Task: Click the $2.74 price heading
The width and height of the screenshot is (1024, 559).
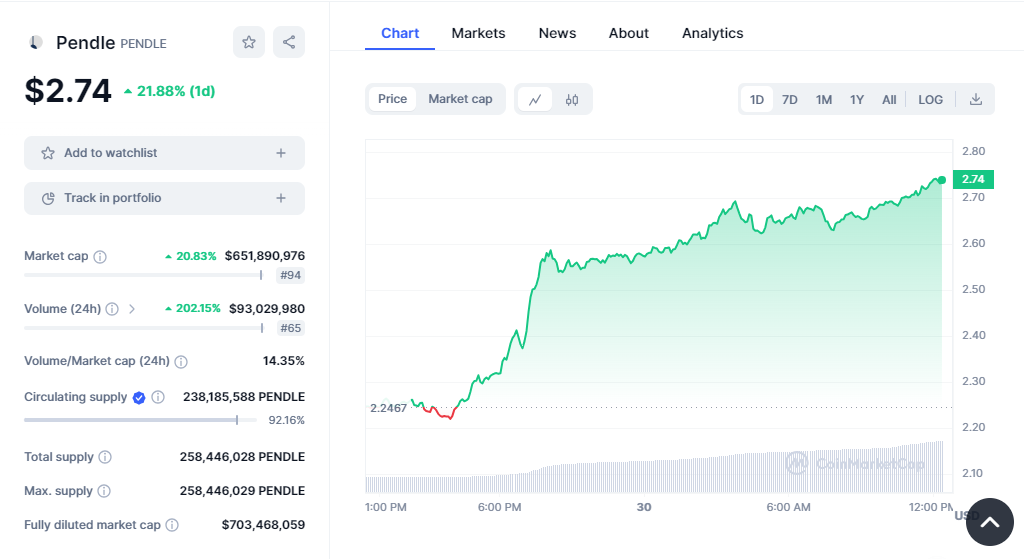Action: 68,91
